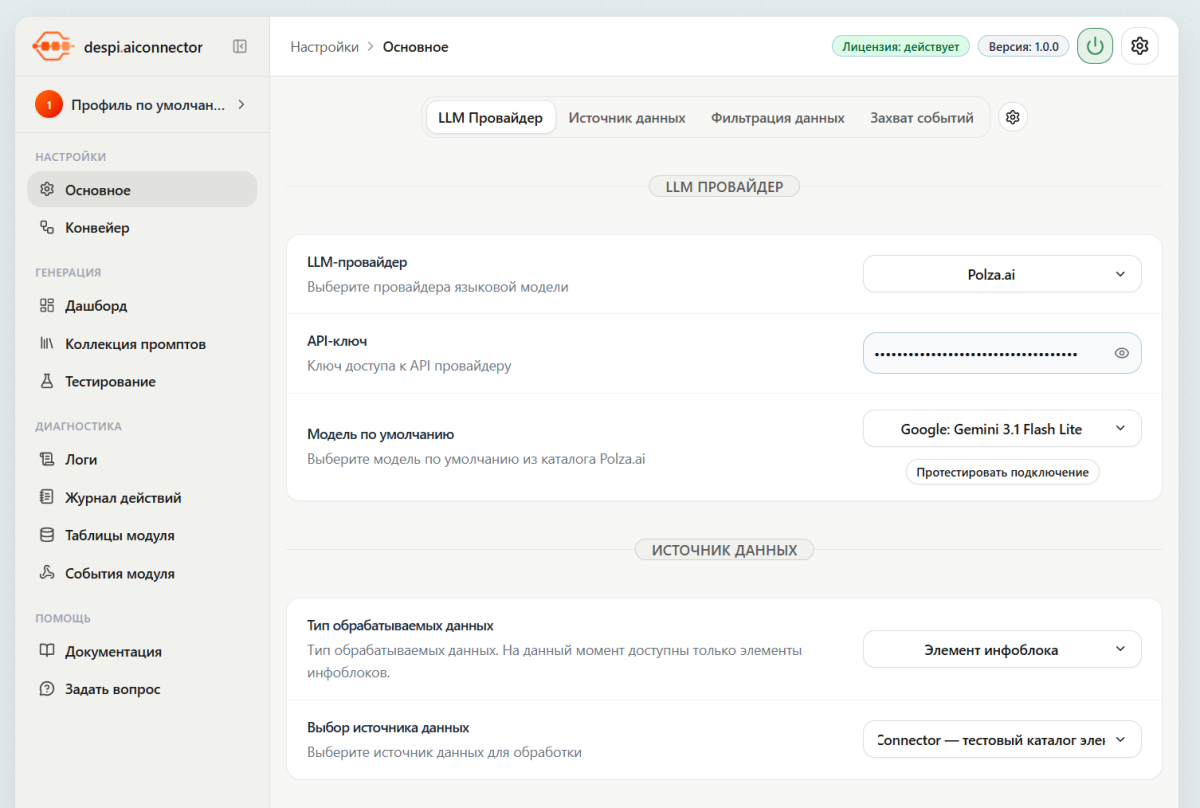Click the Тип обрабатываемых данных label

[400, 626]
